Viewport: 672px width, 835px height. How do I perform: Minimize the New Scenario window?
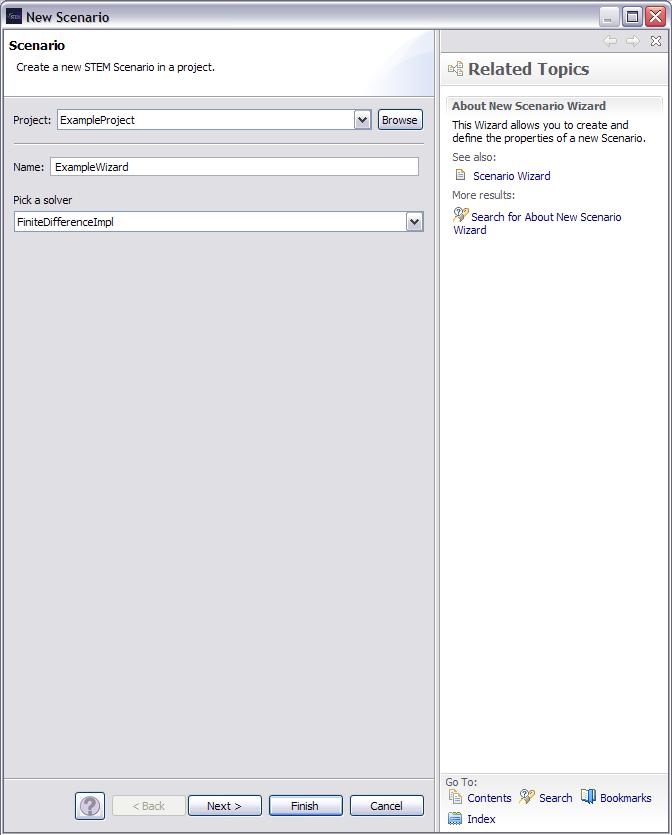(608, 17)
